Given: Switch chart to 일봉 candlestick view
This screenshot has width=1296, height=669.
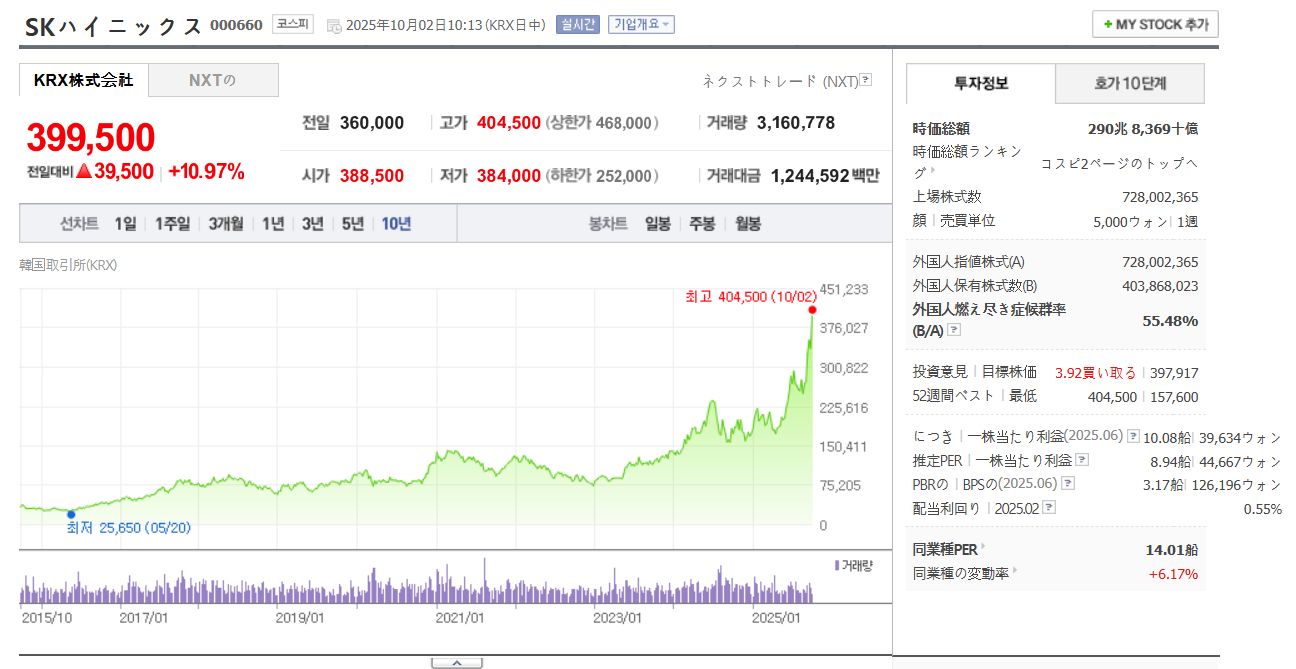Looking at the screenshot, I should (x=658, y=224).
